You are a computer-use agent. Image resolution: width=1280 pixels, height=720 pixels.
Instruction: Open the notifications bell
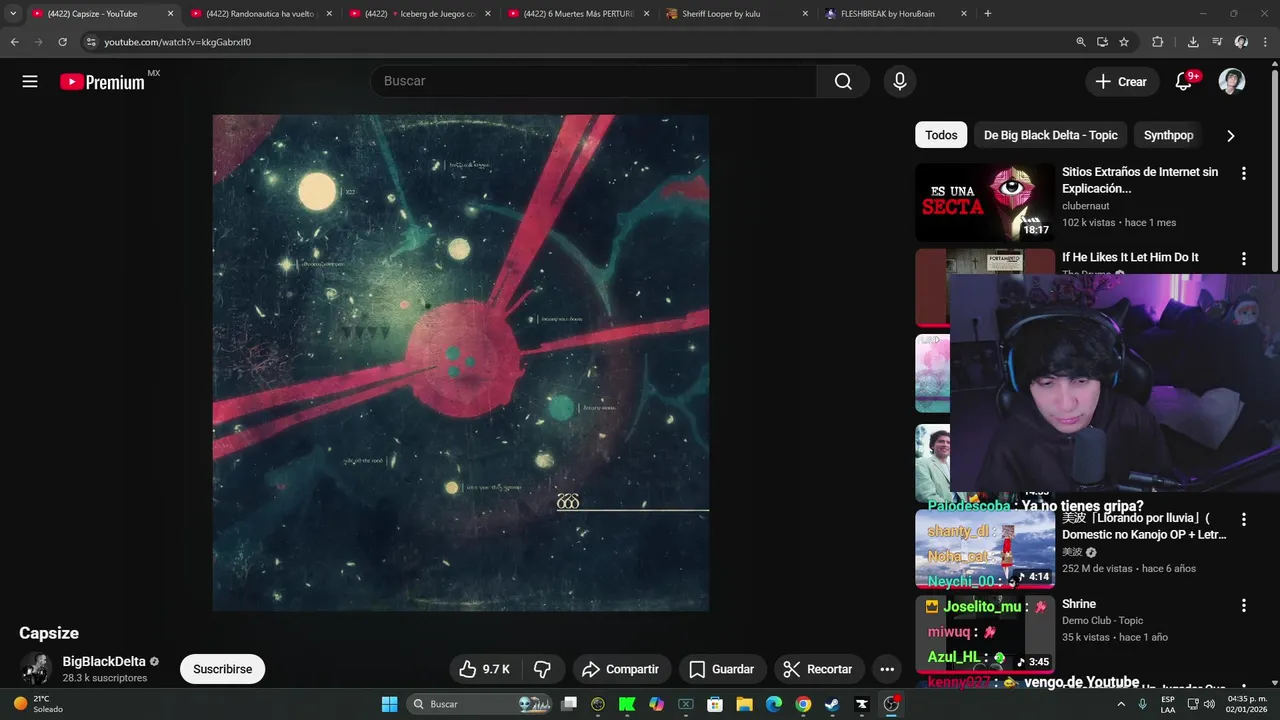[1184, 81]
